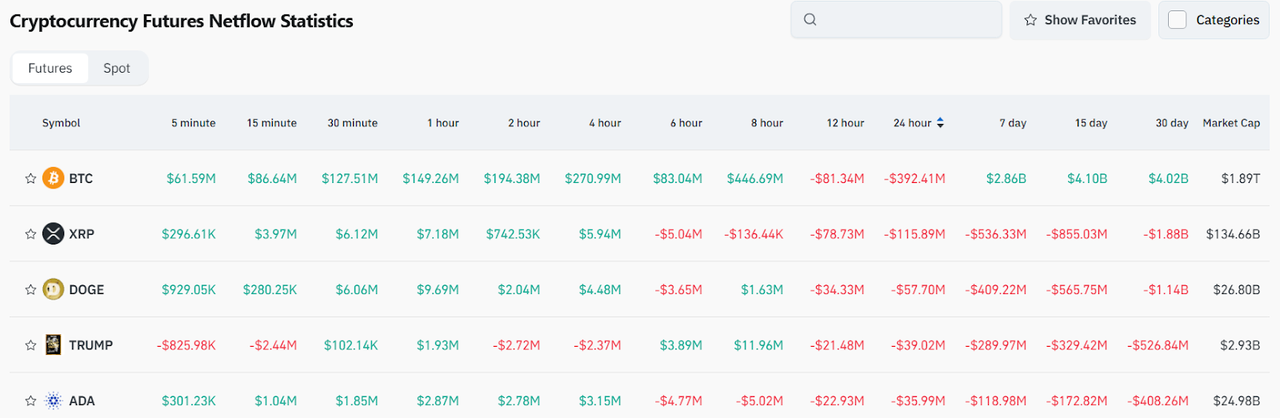Select the Futures tab
This screenshot has height=418, width=1280.
tap(50, 69)
